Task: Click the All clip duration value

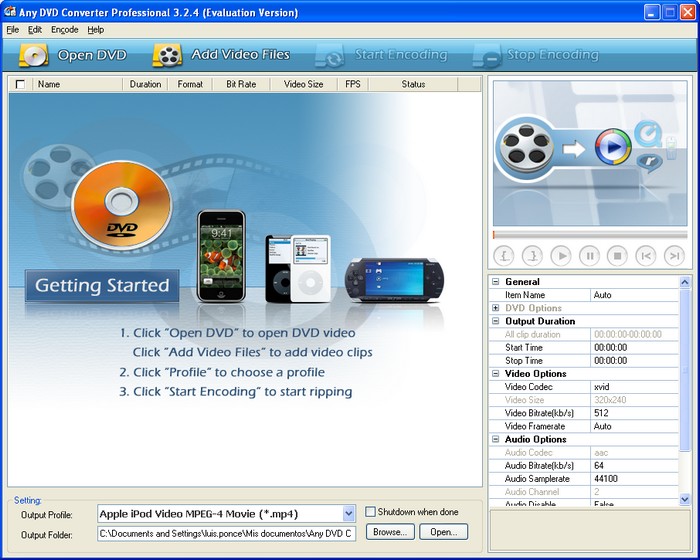Action: tap(634, 334)
